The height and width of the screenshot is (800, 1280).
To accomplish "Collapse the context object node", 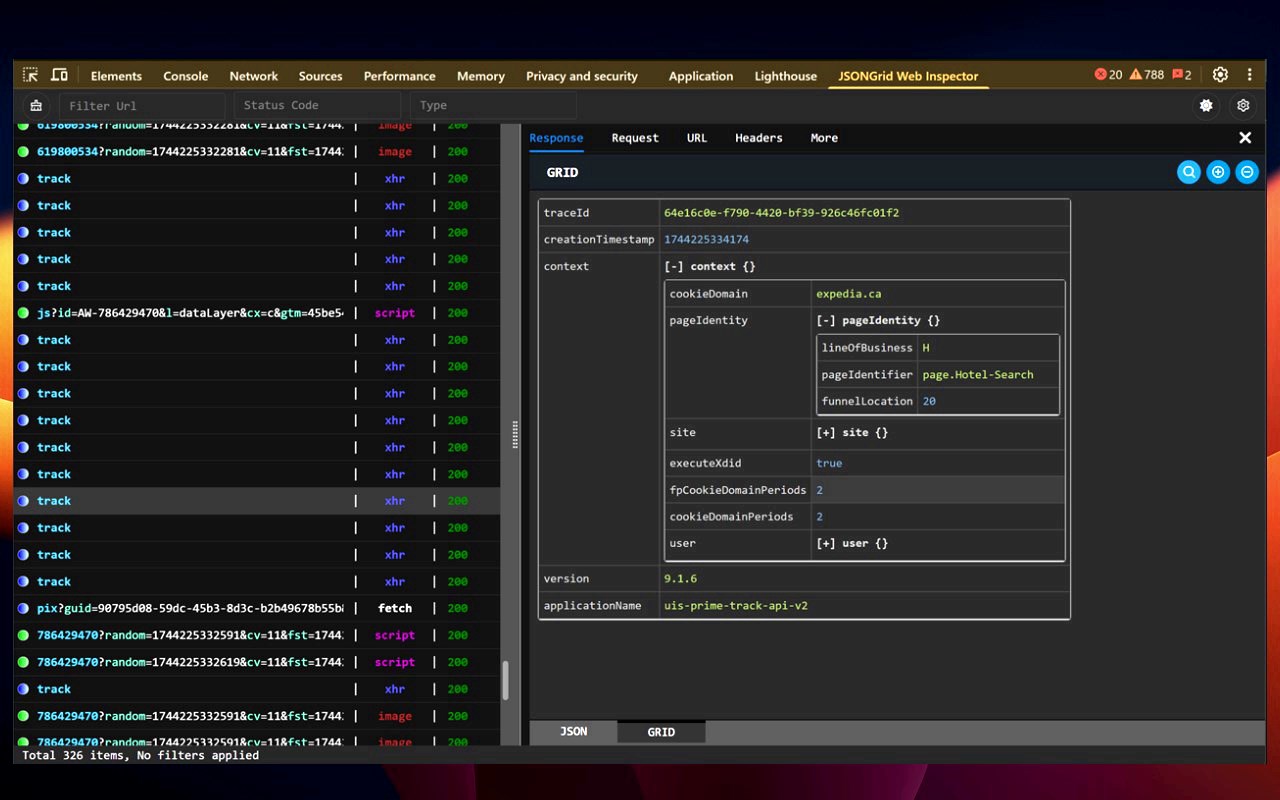I will click(x=673, y=266).
